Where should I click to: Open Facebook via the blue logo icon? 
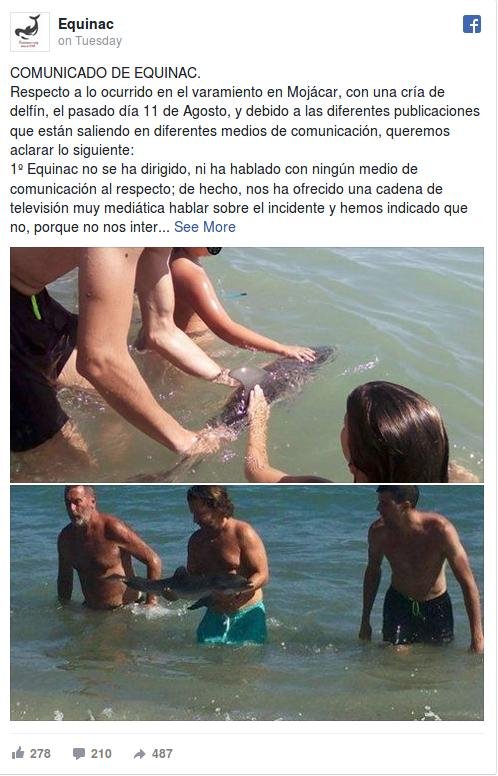pos(472,24)
